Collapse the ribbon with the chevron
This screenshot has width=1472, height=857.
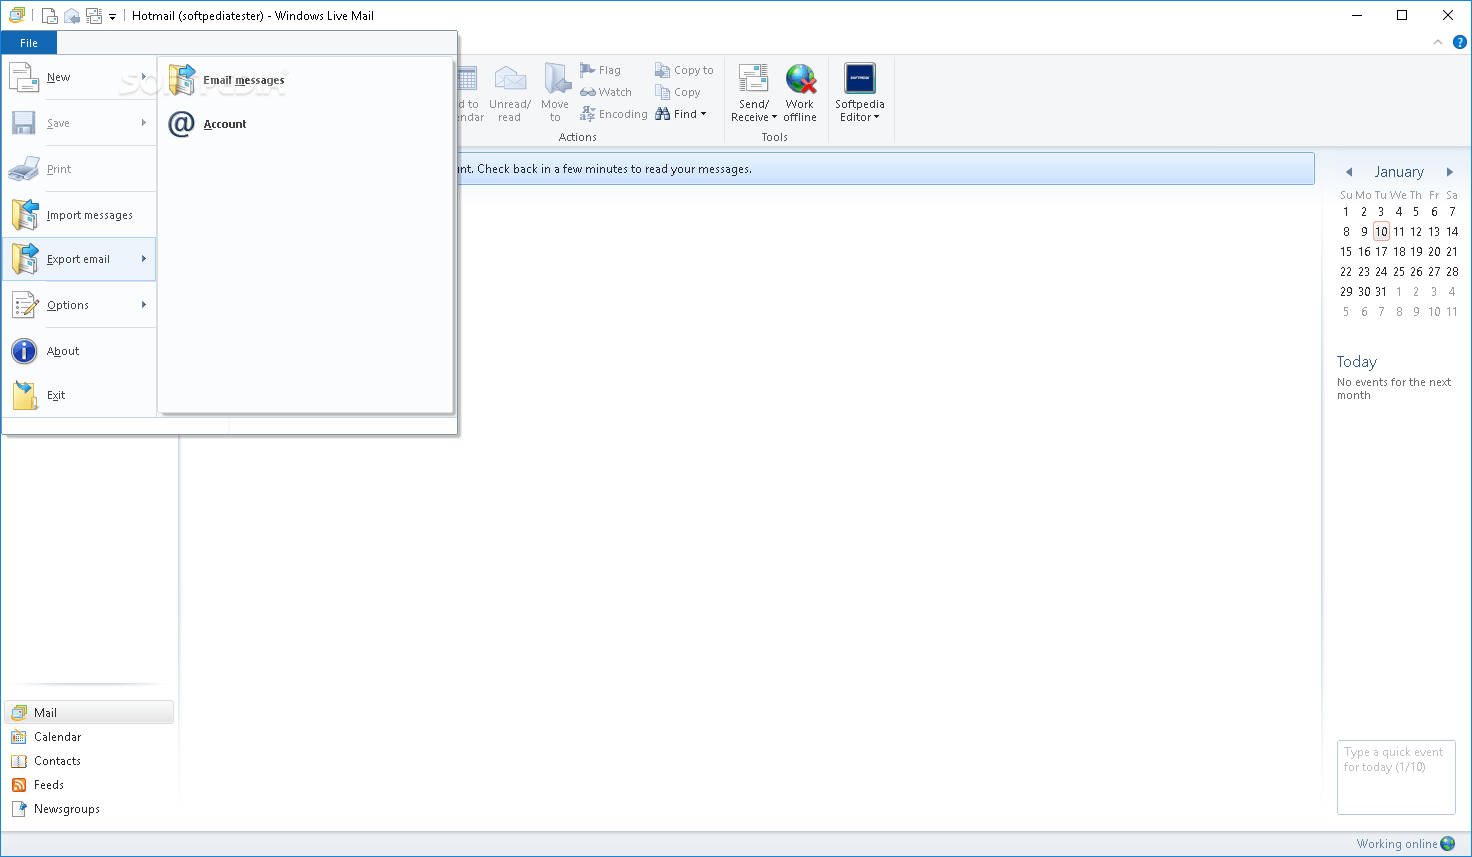(x=1438, y=42)
